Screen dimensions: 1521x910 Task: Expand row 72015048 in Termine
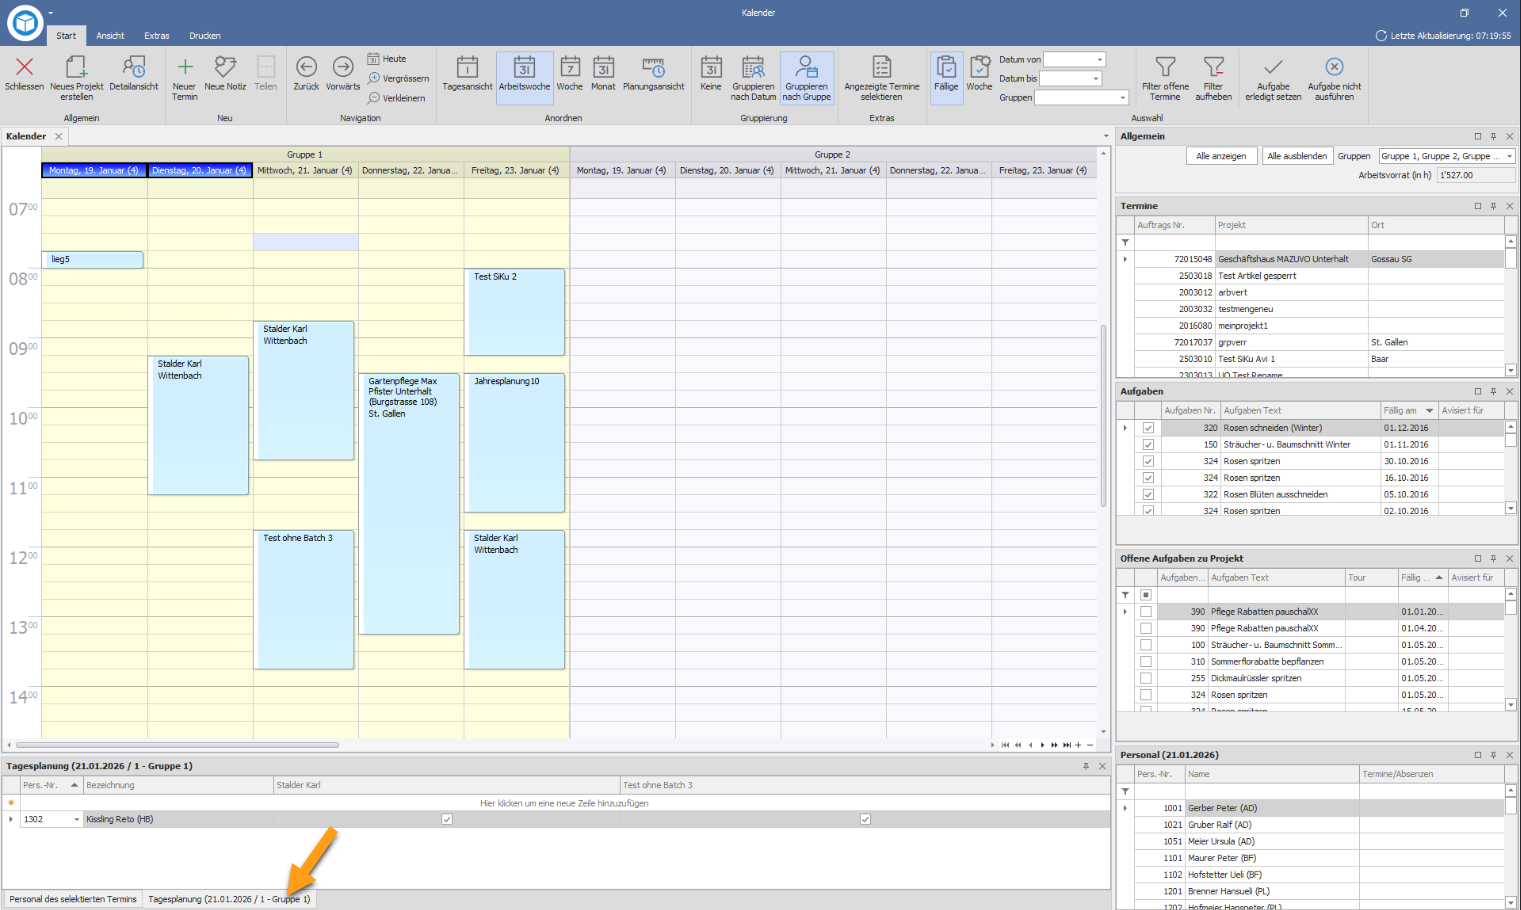[x=1125, y=259]
